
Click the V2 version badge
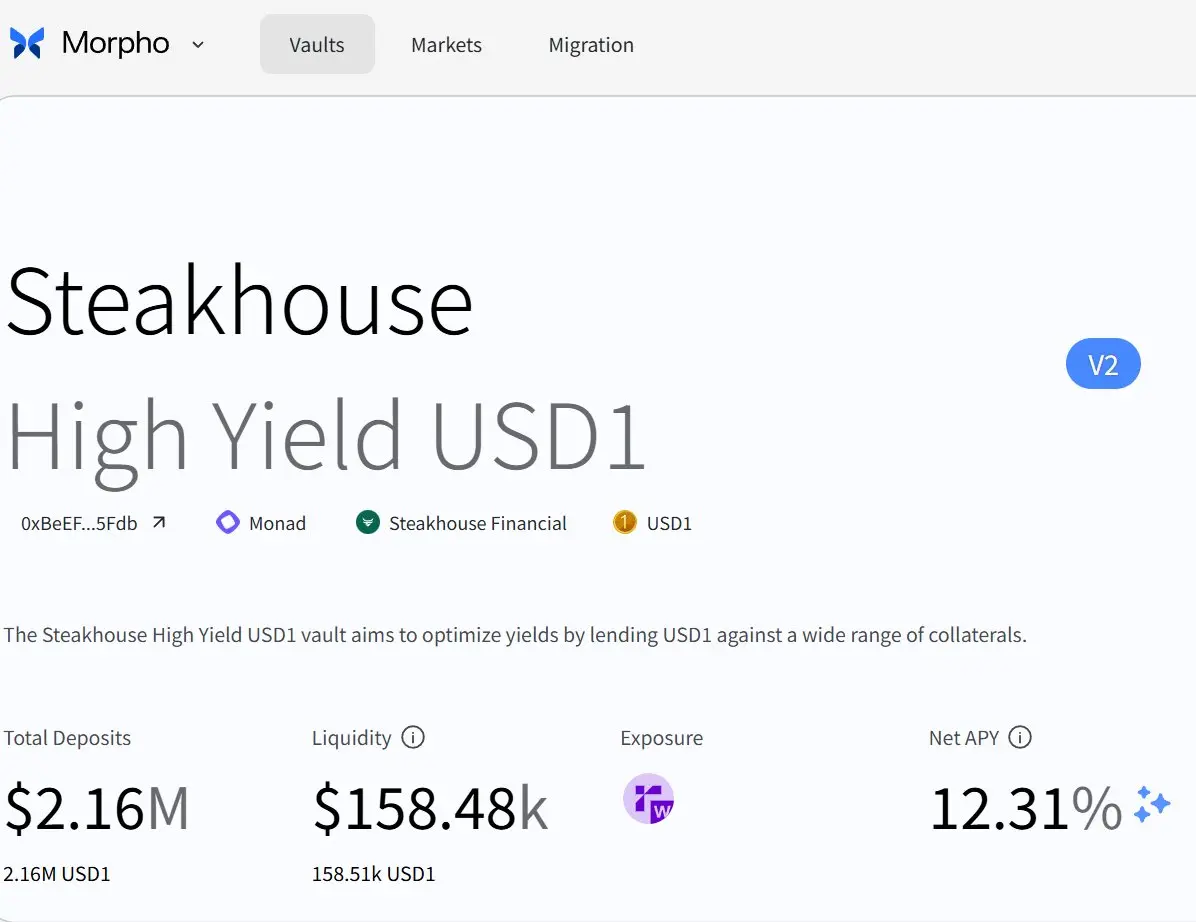(1103, 364)
